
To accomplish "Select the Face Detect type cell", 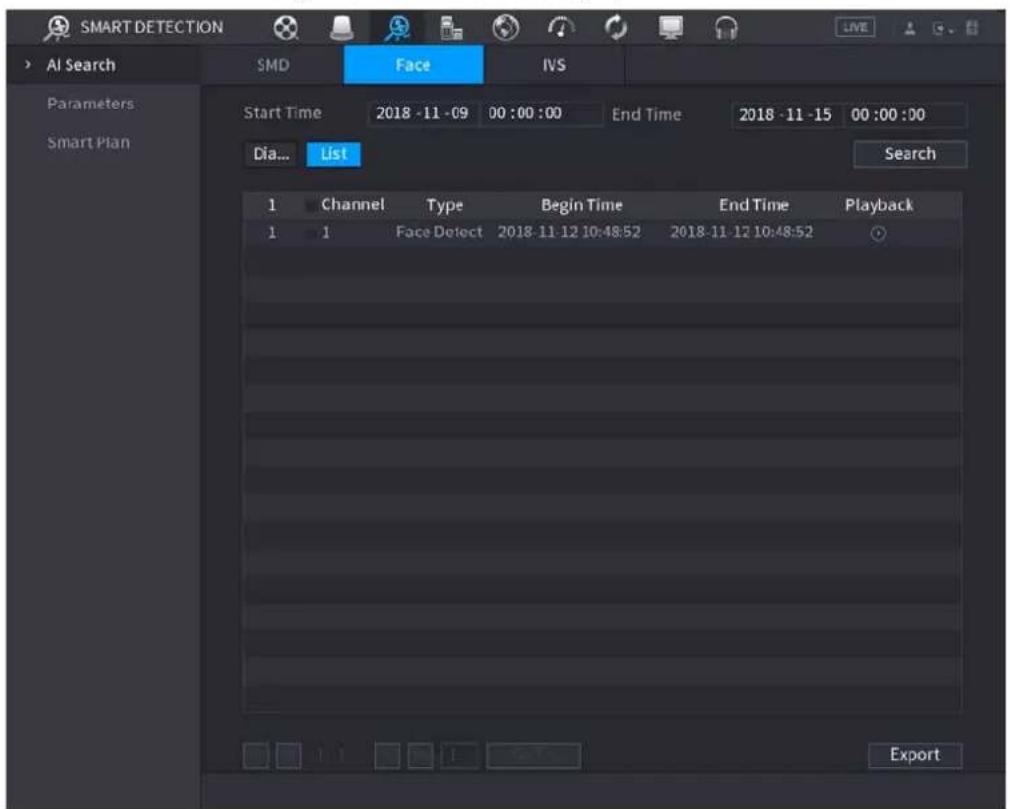I will (439, 232).
